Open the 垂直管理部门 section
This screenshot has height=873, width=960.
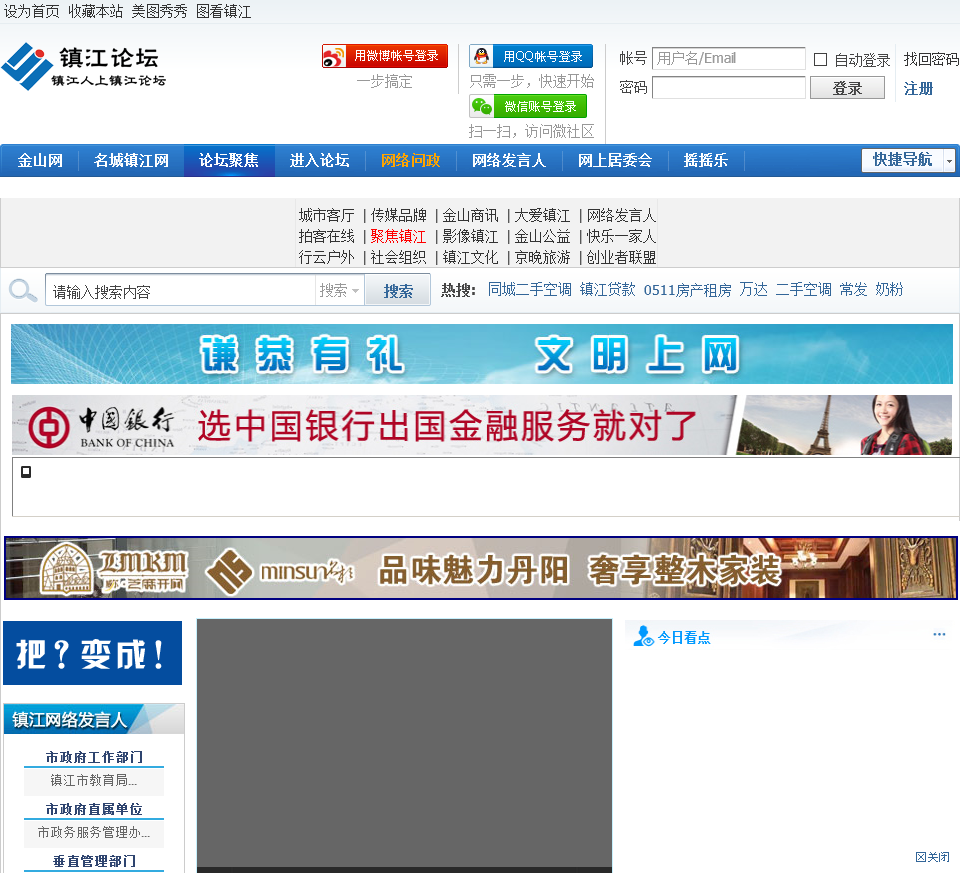tap(94, 861)
